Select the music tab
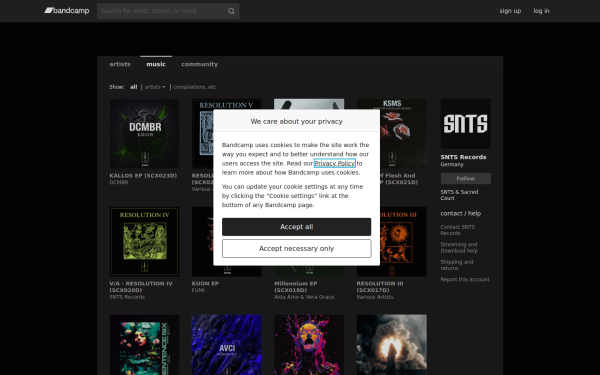This screenshot has height=375, width=600. click(156, 64)
